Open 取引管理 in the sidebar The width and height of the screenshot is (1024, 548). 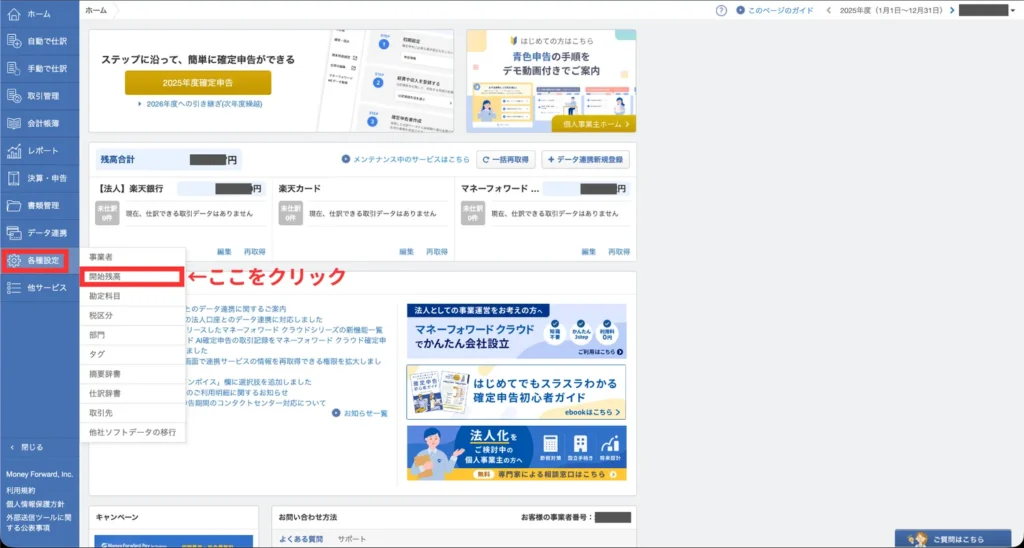click(x=39, y=96)
